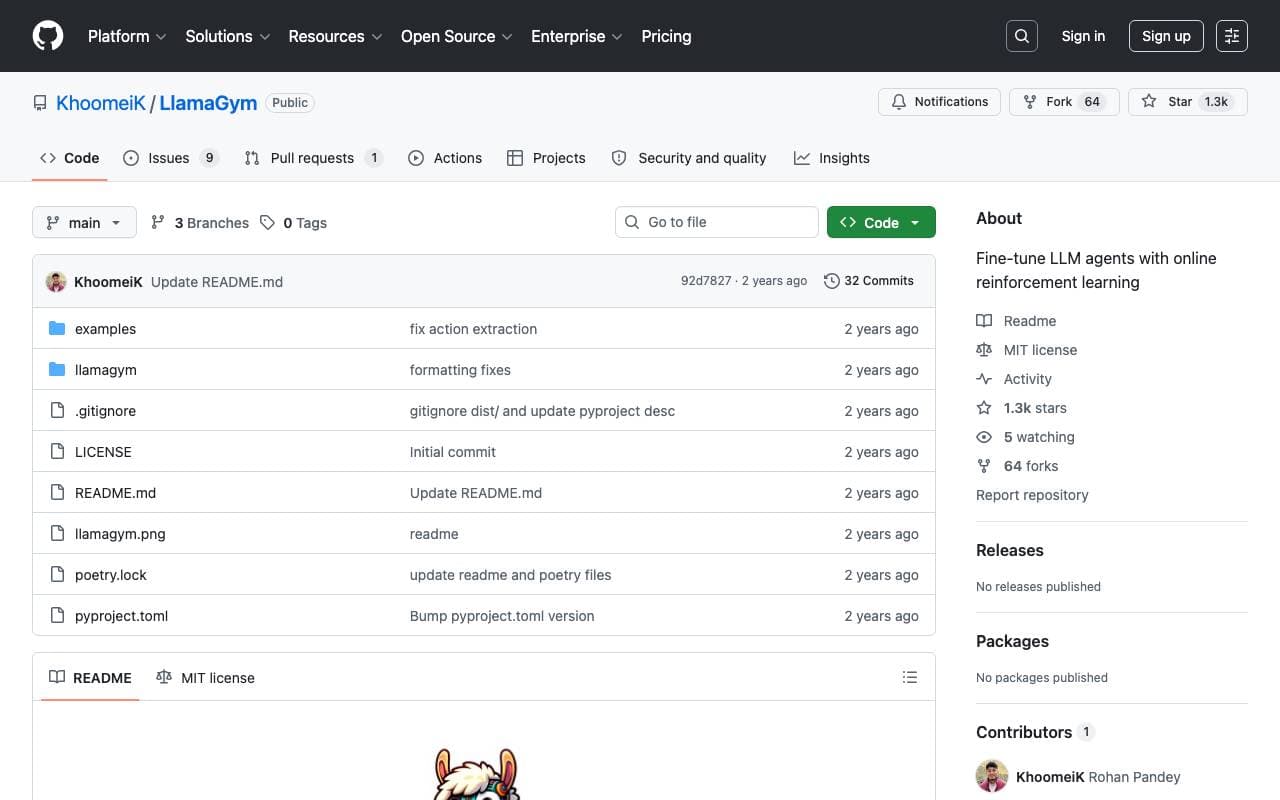Image resolution: width=1280 pixels, height=800 pixels.
Task: Click the commit history clock icon
Action: [831, 281]
